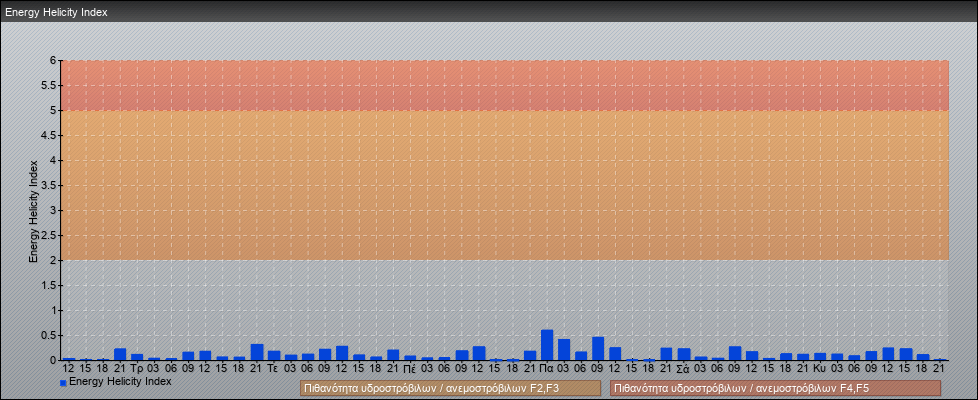This screenshot has height=400, width=978.
Task: Click the y-axis value 3.5
Action: coord(49,185)
